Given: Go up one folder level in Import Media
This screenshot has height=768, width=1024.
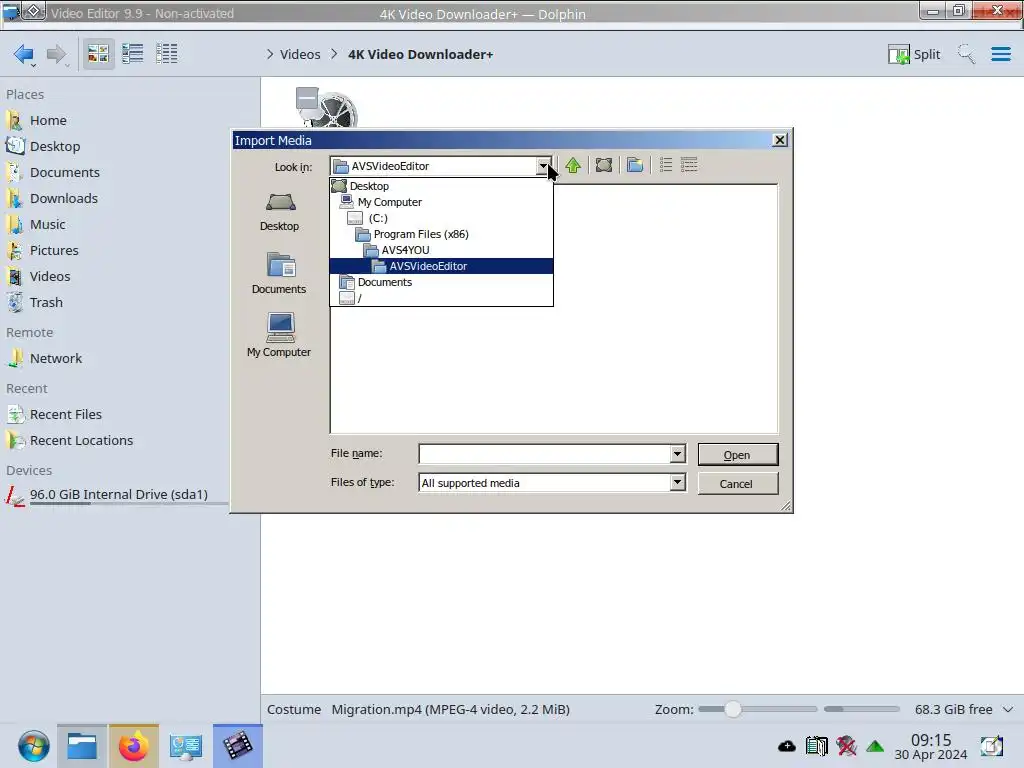Looking at the screenshot, I should (573, 165).
